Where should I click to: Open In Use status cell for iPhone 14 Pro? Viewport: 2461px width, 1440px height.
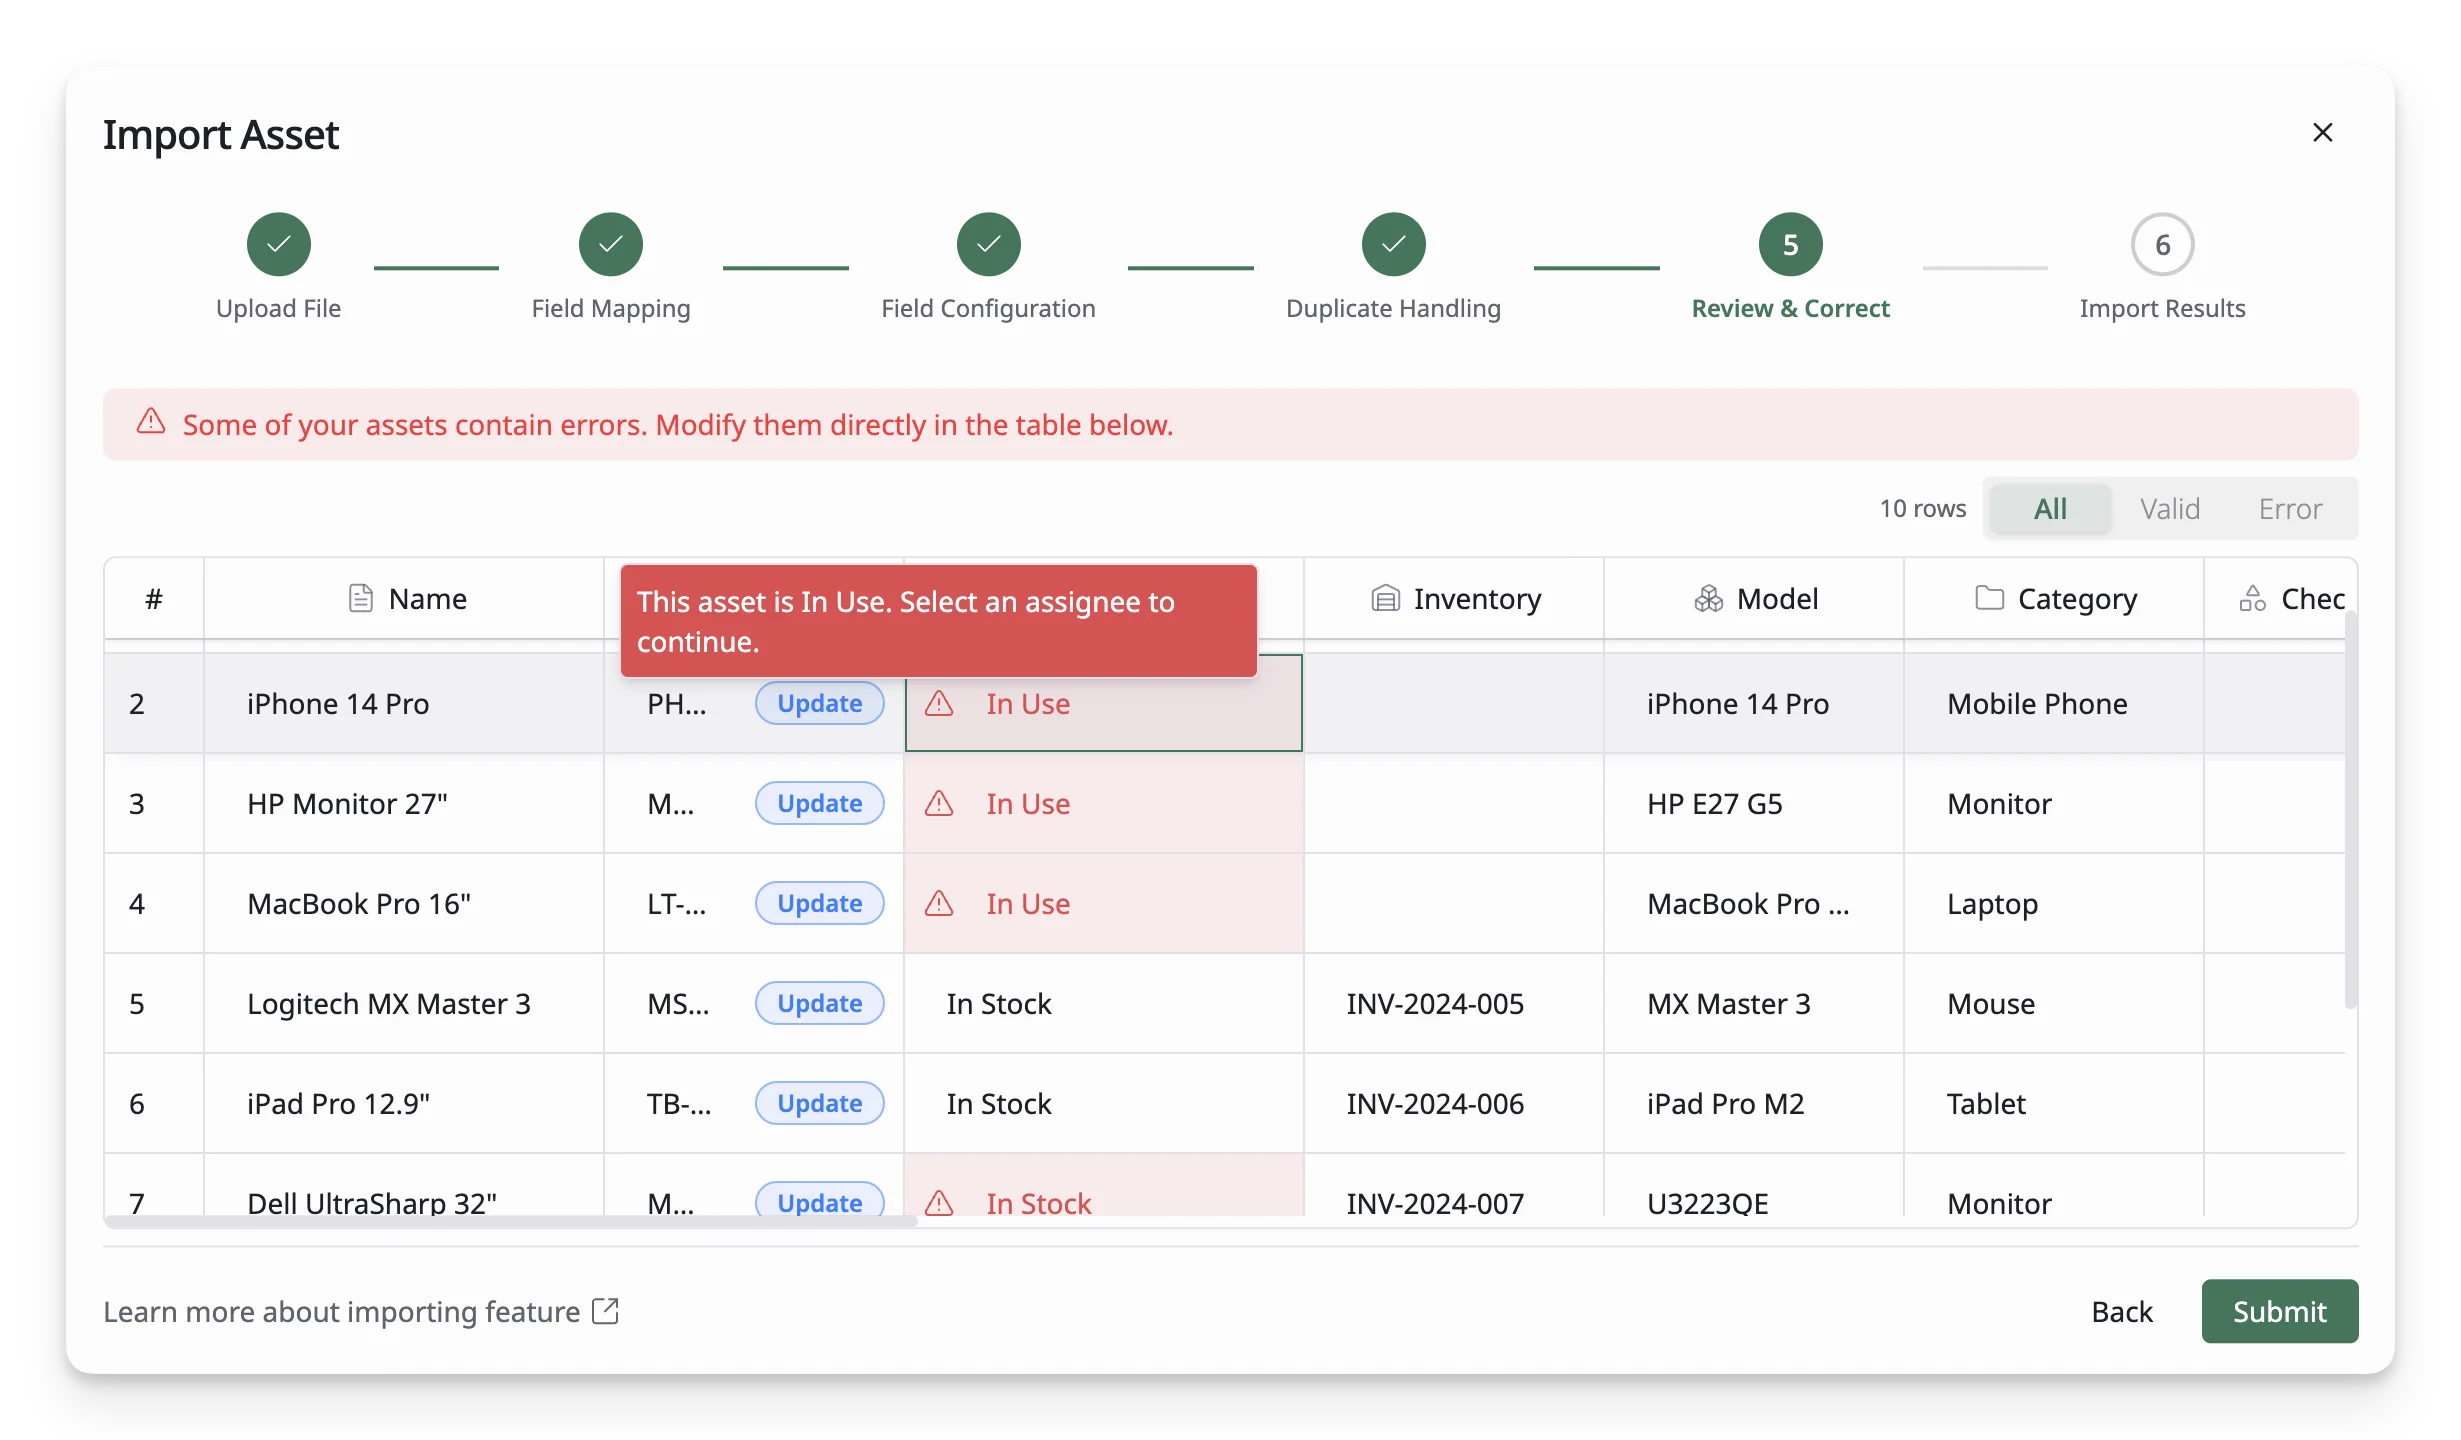[1103, 703]
